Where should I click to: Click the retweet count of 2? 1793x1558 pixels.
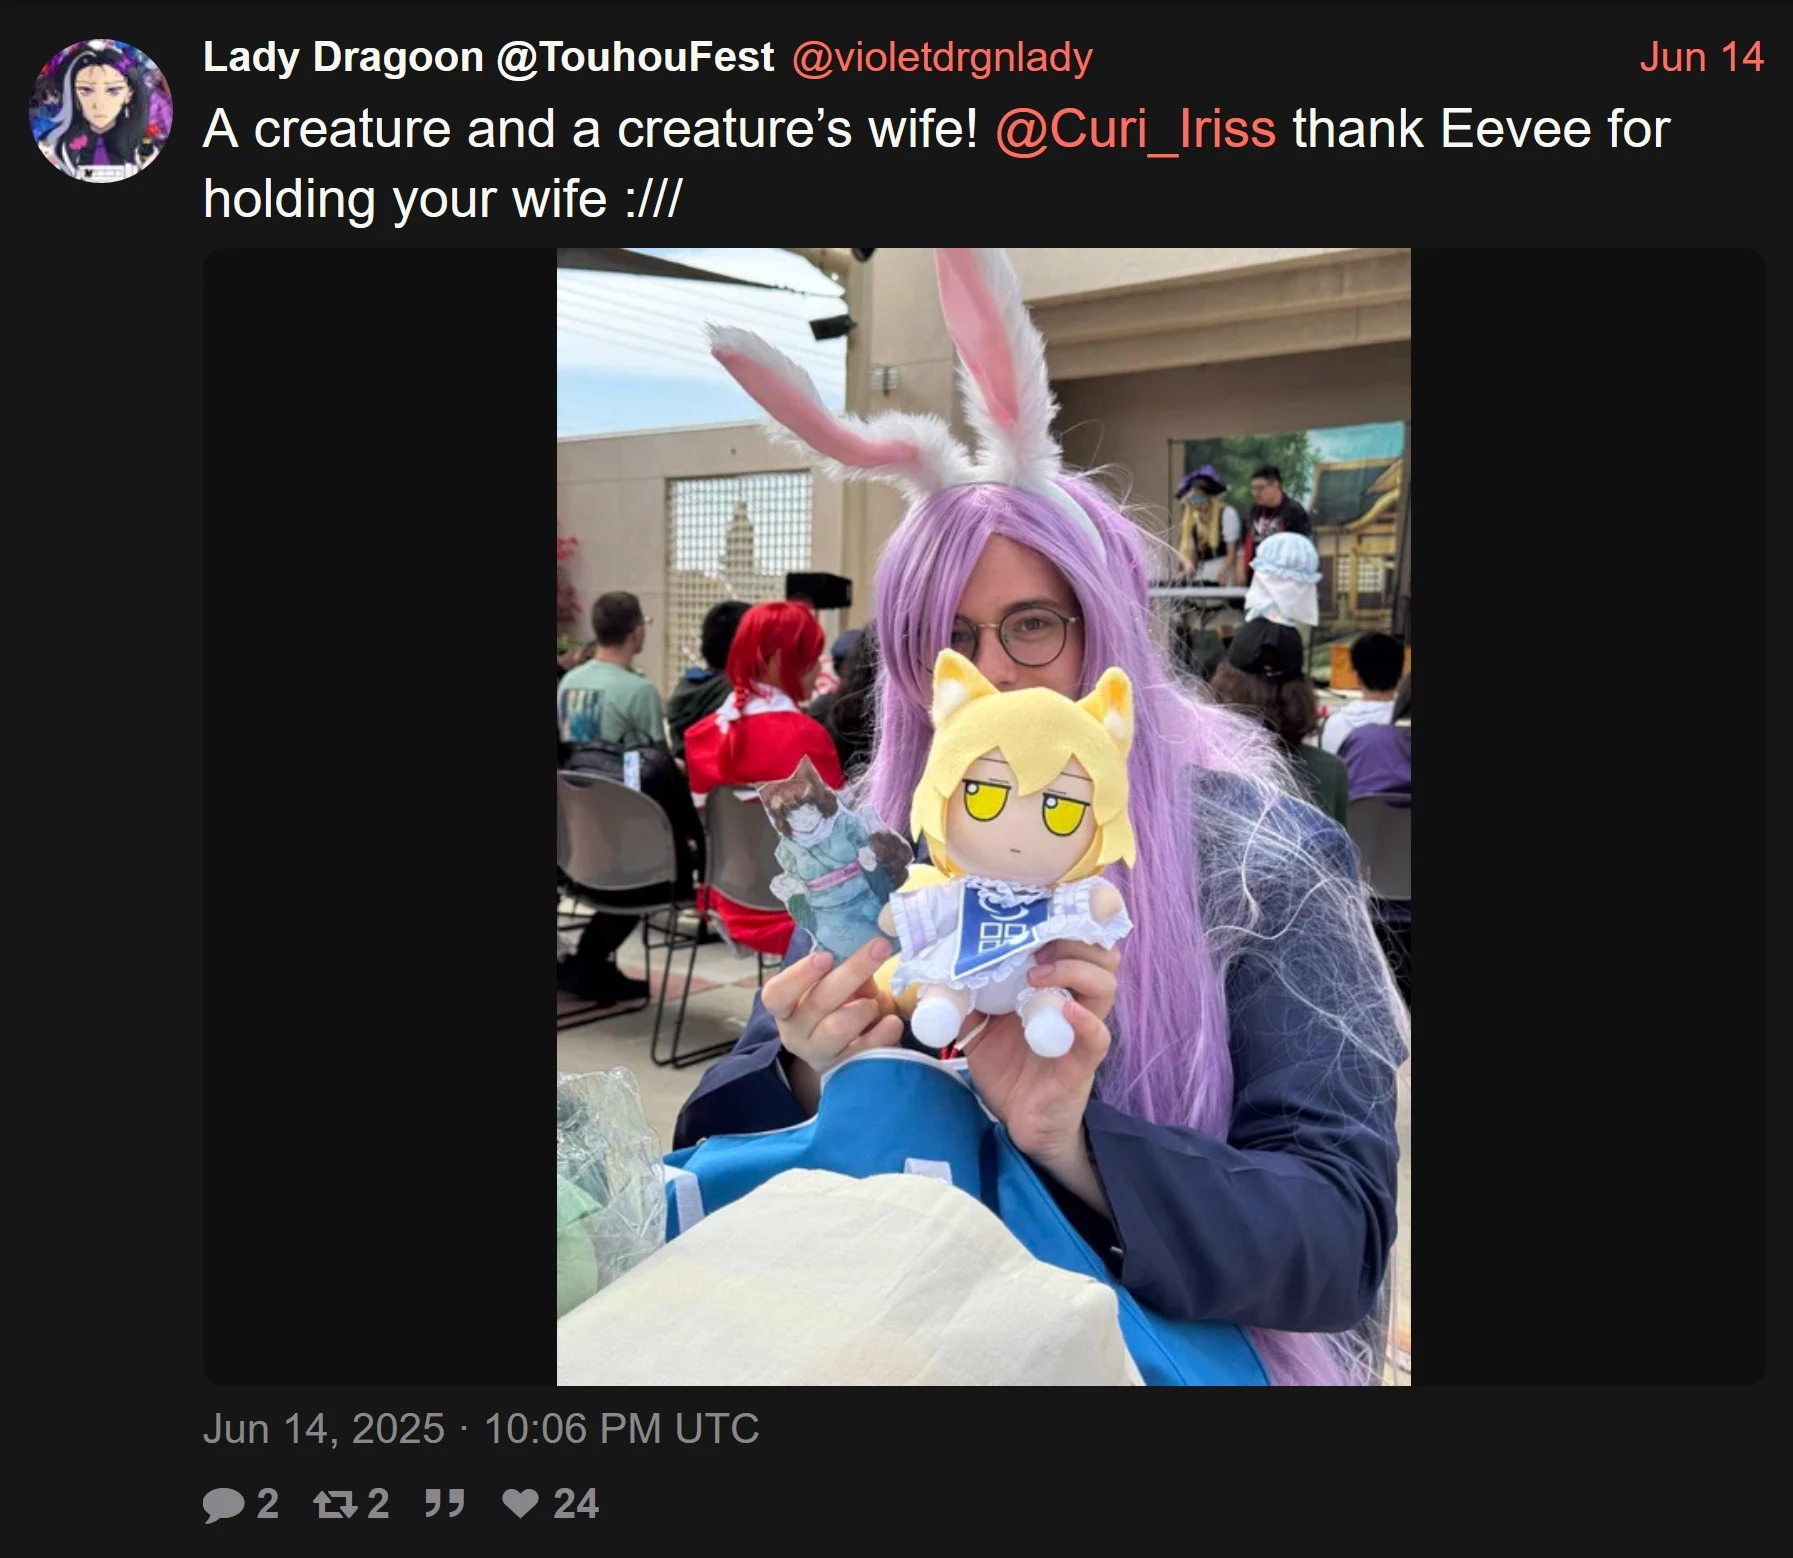378,1504
